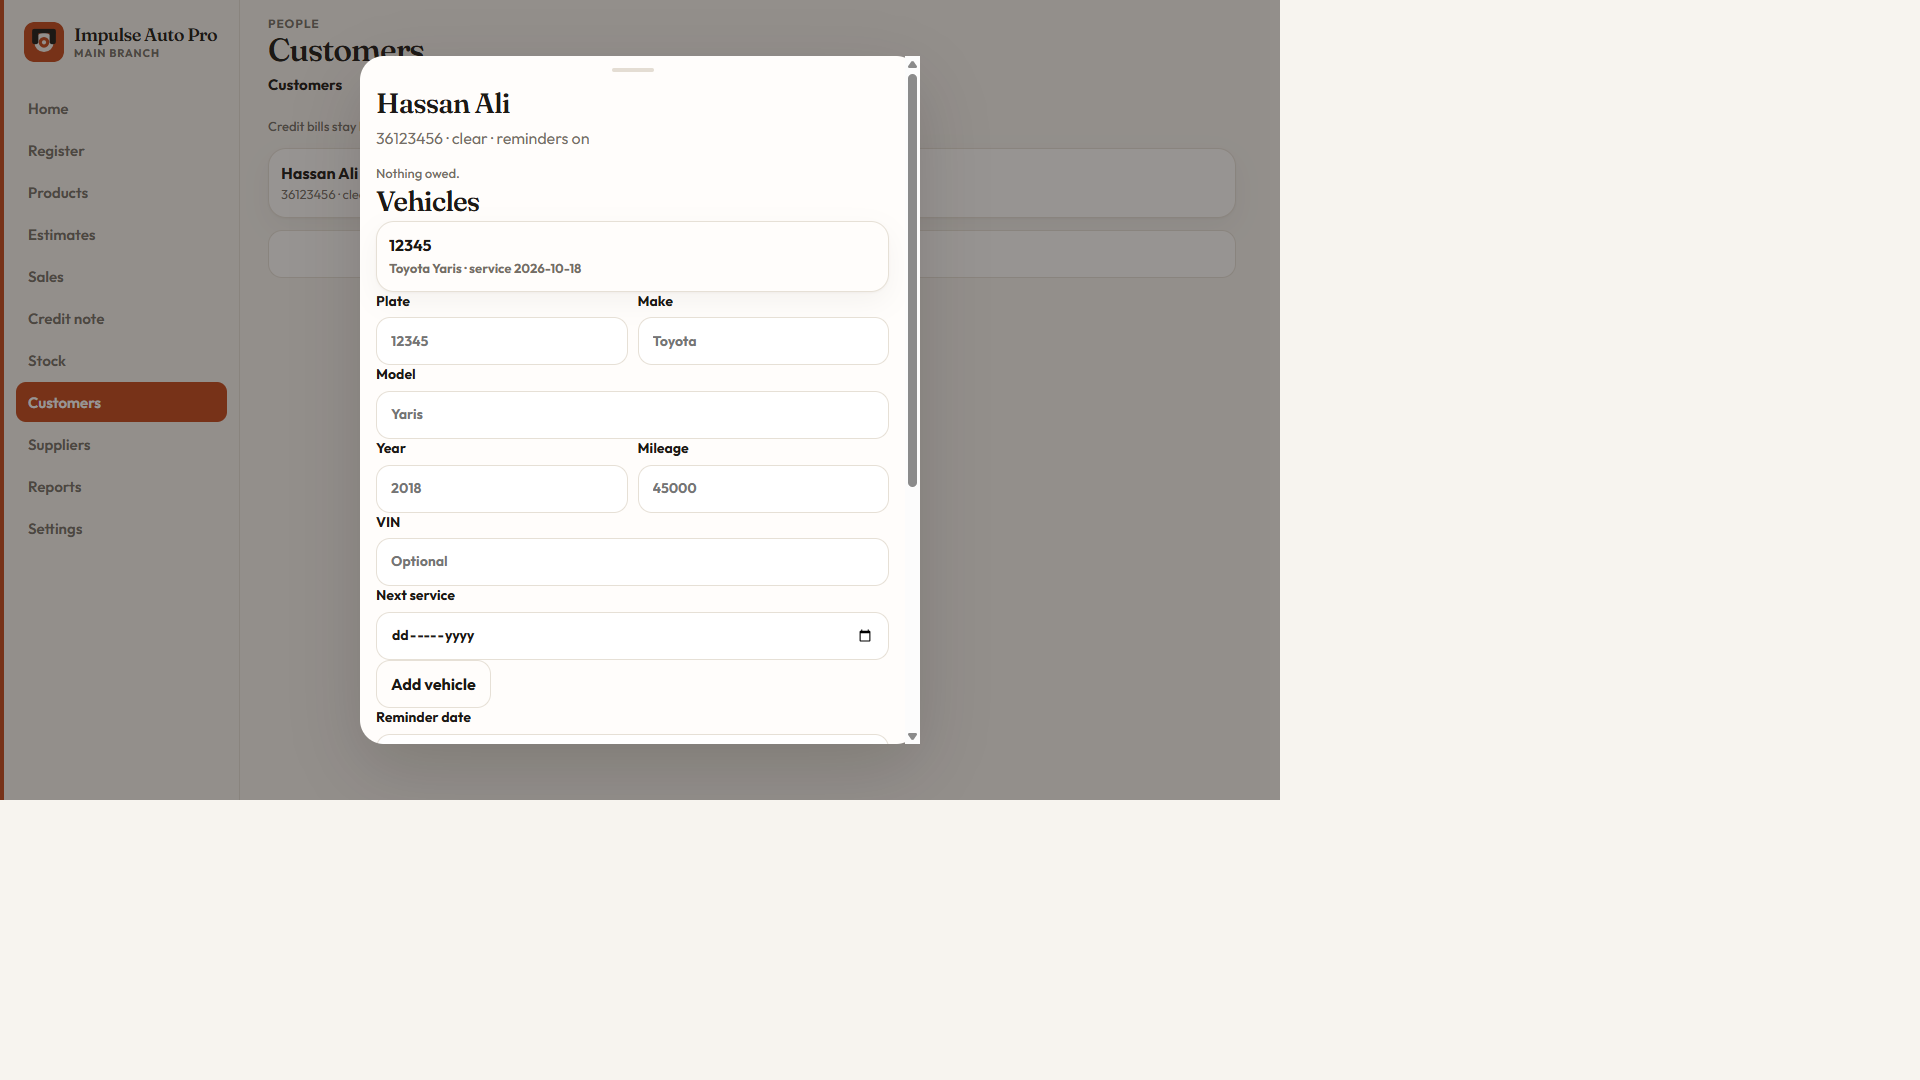Open Reports from sidebar
Image resolution: width=1920 pixels, height=1080 pixels.
point(121,487)
